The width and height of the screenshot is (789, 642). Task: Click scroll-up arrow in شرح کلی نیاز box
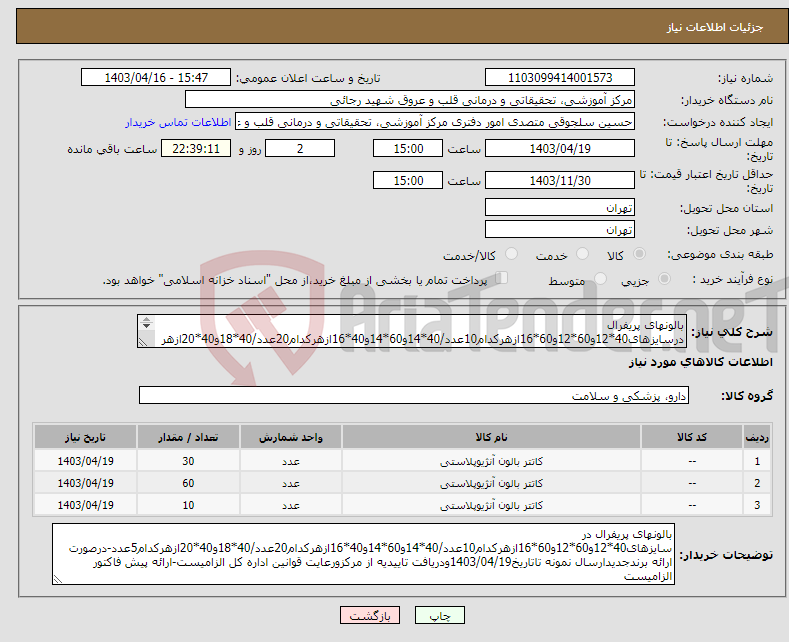[146, 319]
